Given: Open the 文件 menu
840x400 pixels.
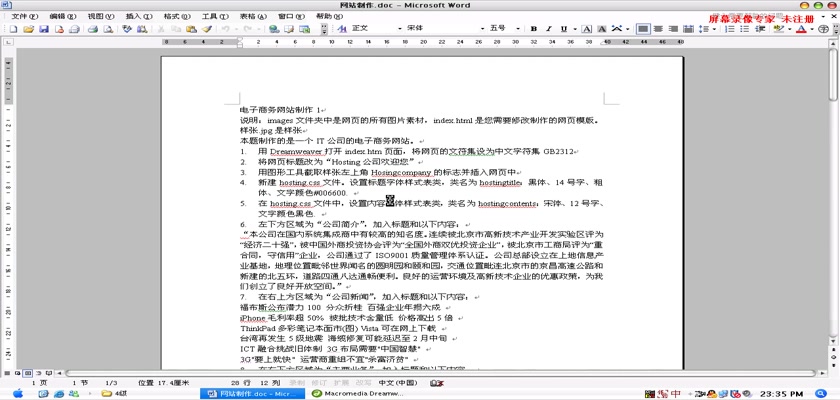Looking at the screenshot, I should (x=25, y=17).
